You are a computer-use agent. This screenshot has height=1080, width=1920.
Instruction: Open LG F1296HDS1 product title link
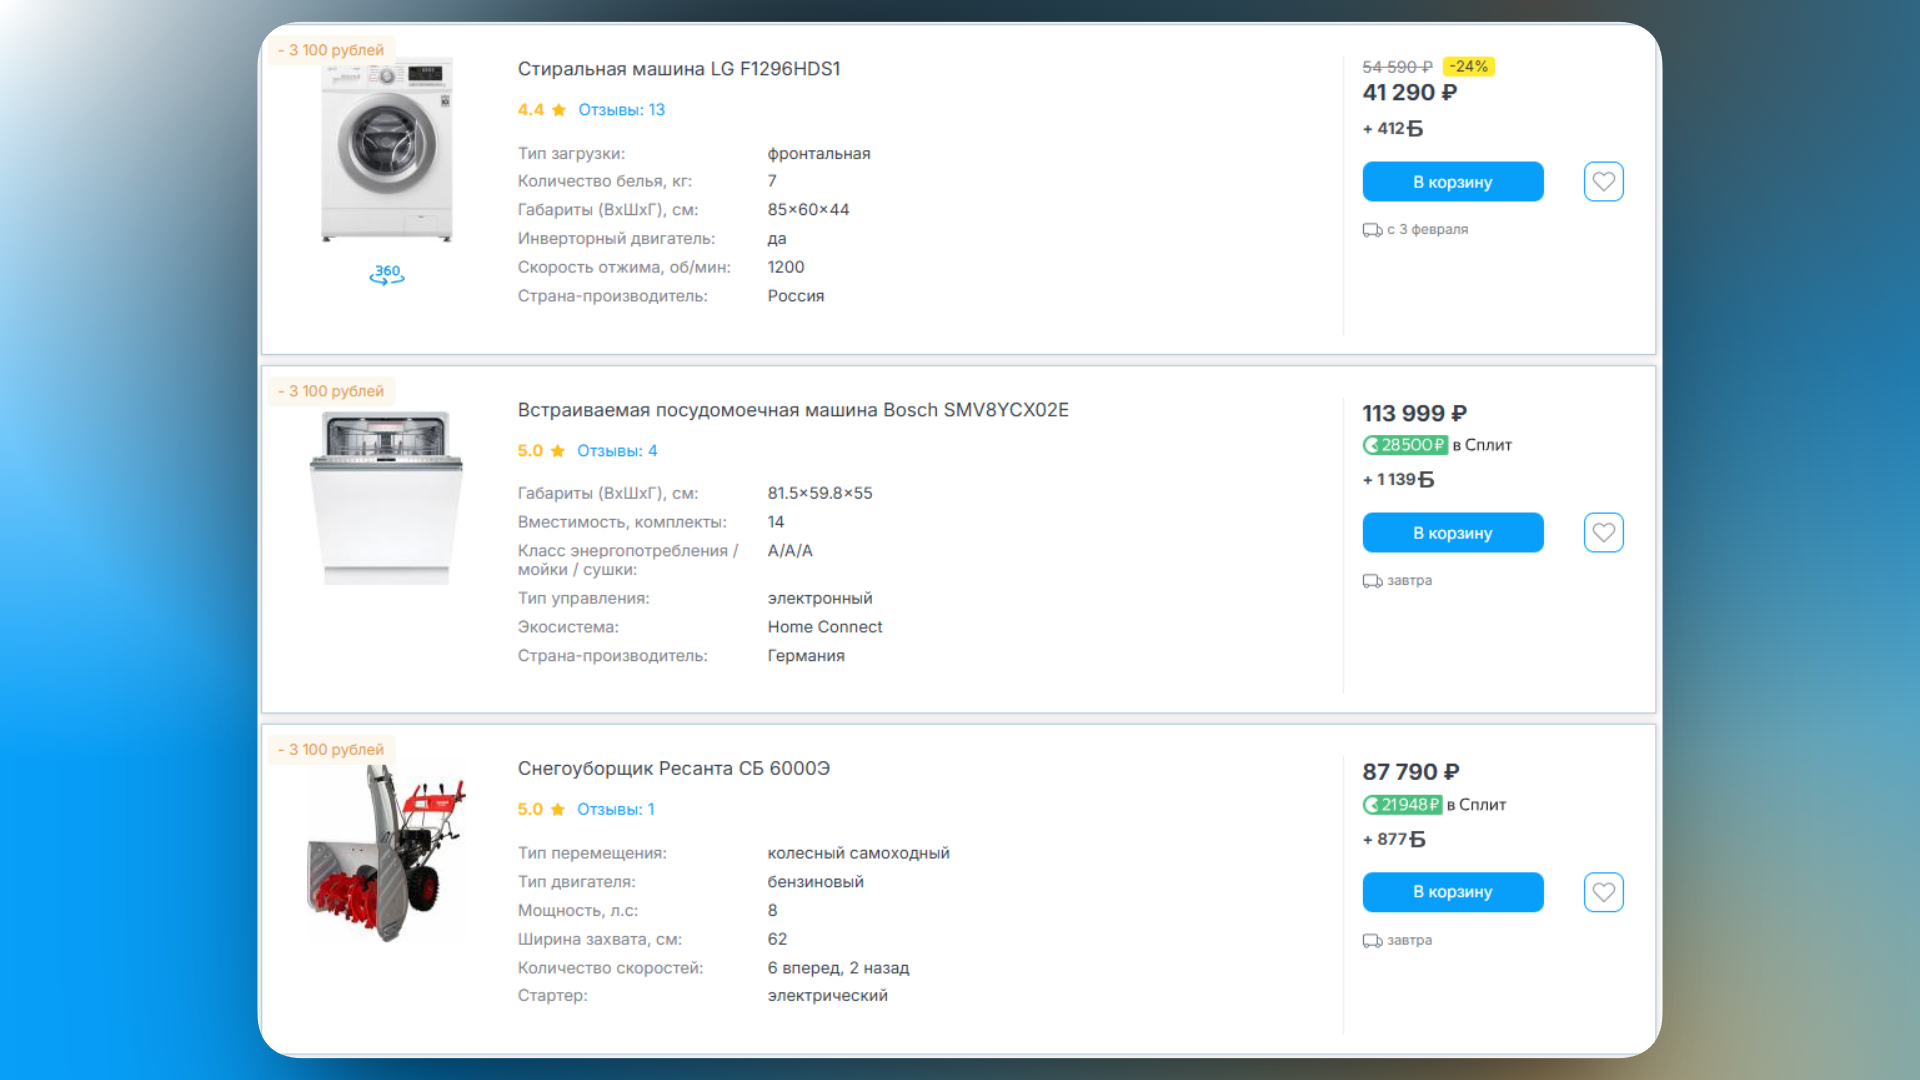pyautogui.click(x=678, y=69)
